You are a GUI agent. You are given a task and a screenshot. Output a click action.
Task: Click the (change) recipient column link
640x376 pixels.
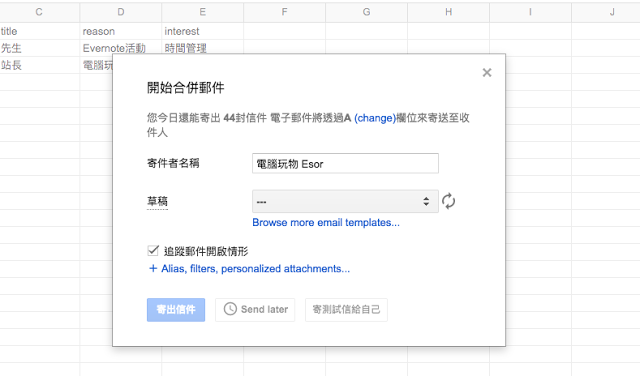(x=375, y=118)
